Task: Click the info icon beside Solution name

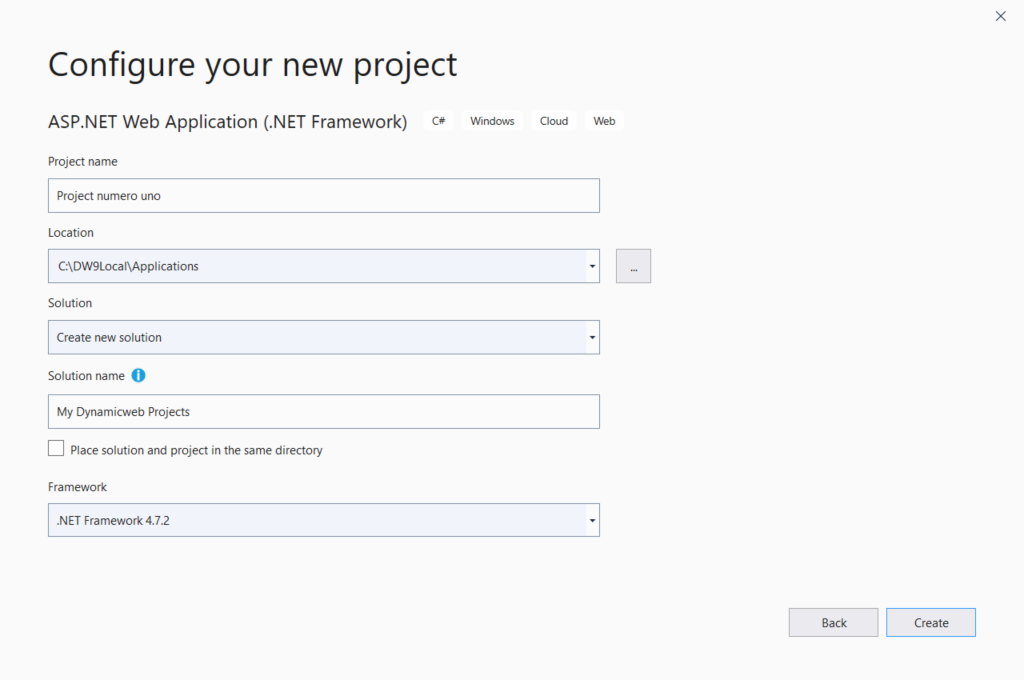Action: (138, 376)
